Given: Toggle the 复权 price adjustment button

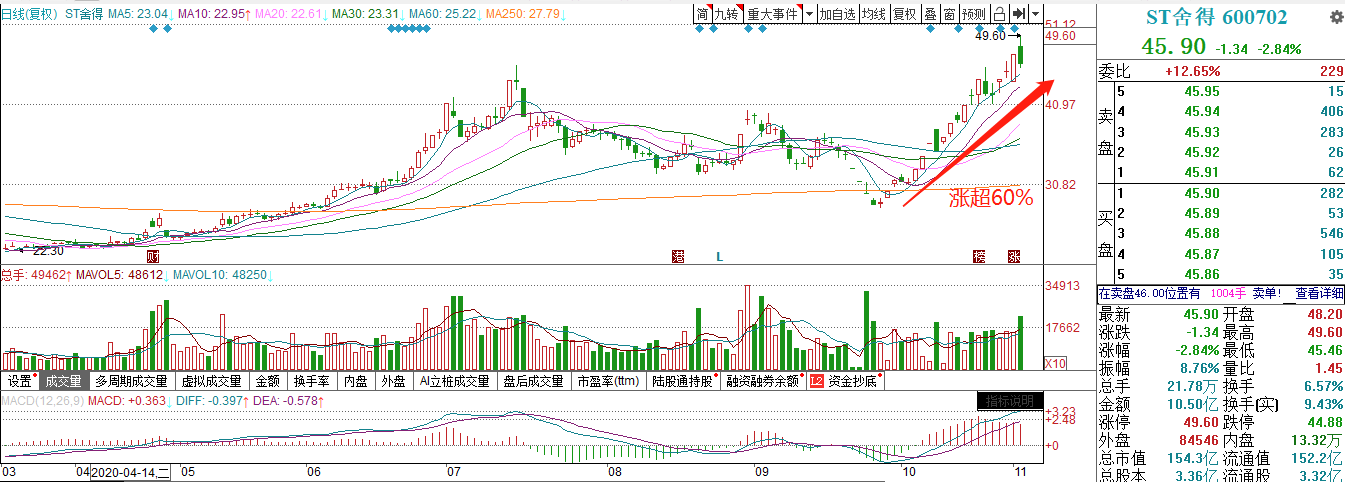Looking at the screenshot, I should [904, 14].
